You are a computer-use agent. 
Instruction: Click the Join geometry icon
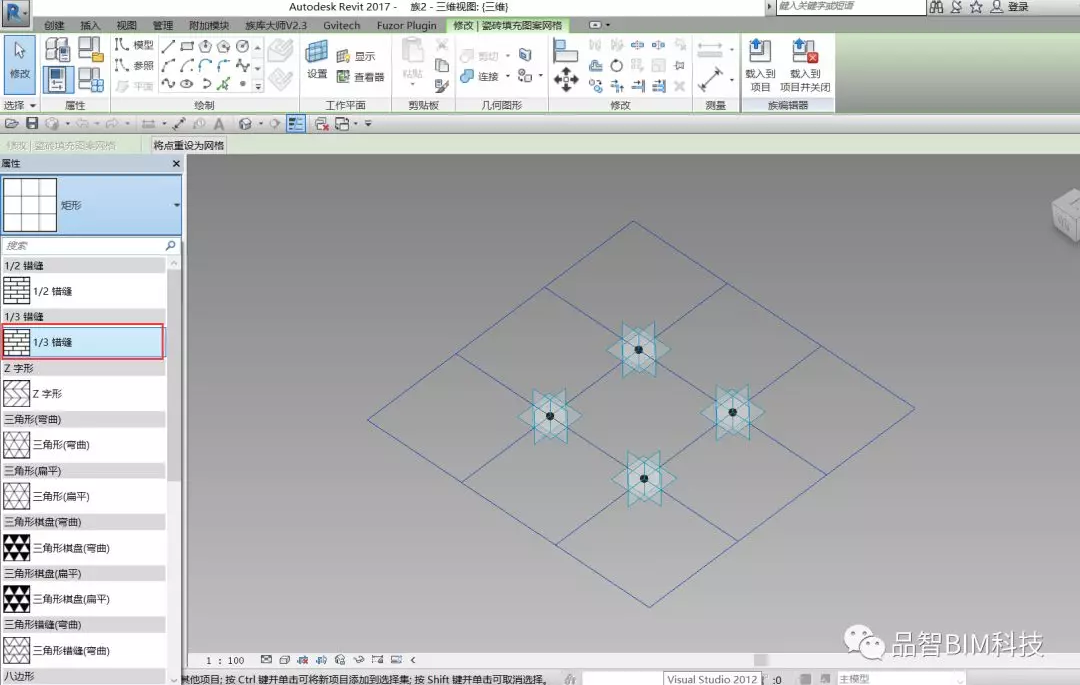pyautogui.click(x=467, y=76)
